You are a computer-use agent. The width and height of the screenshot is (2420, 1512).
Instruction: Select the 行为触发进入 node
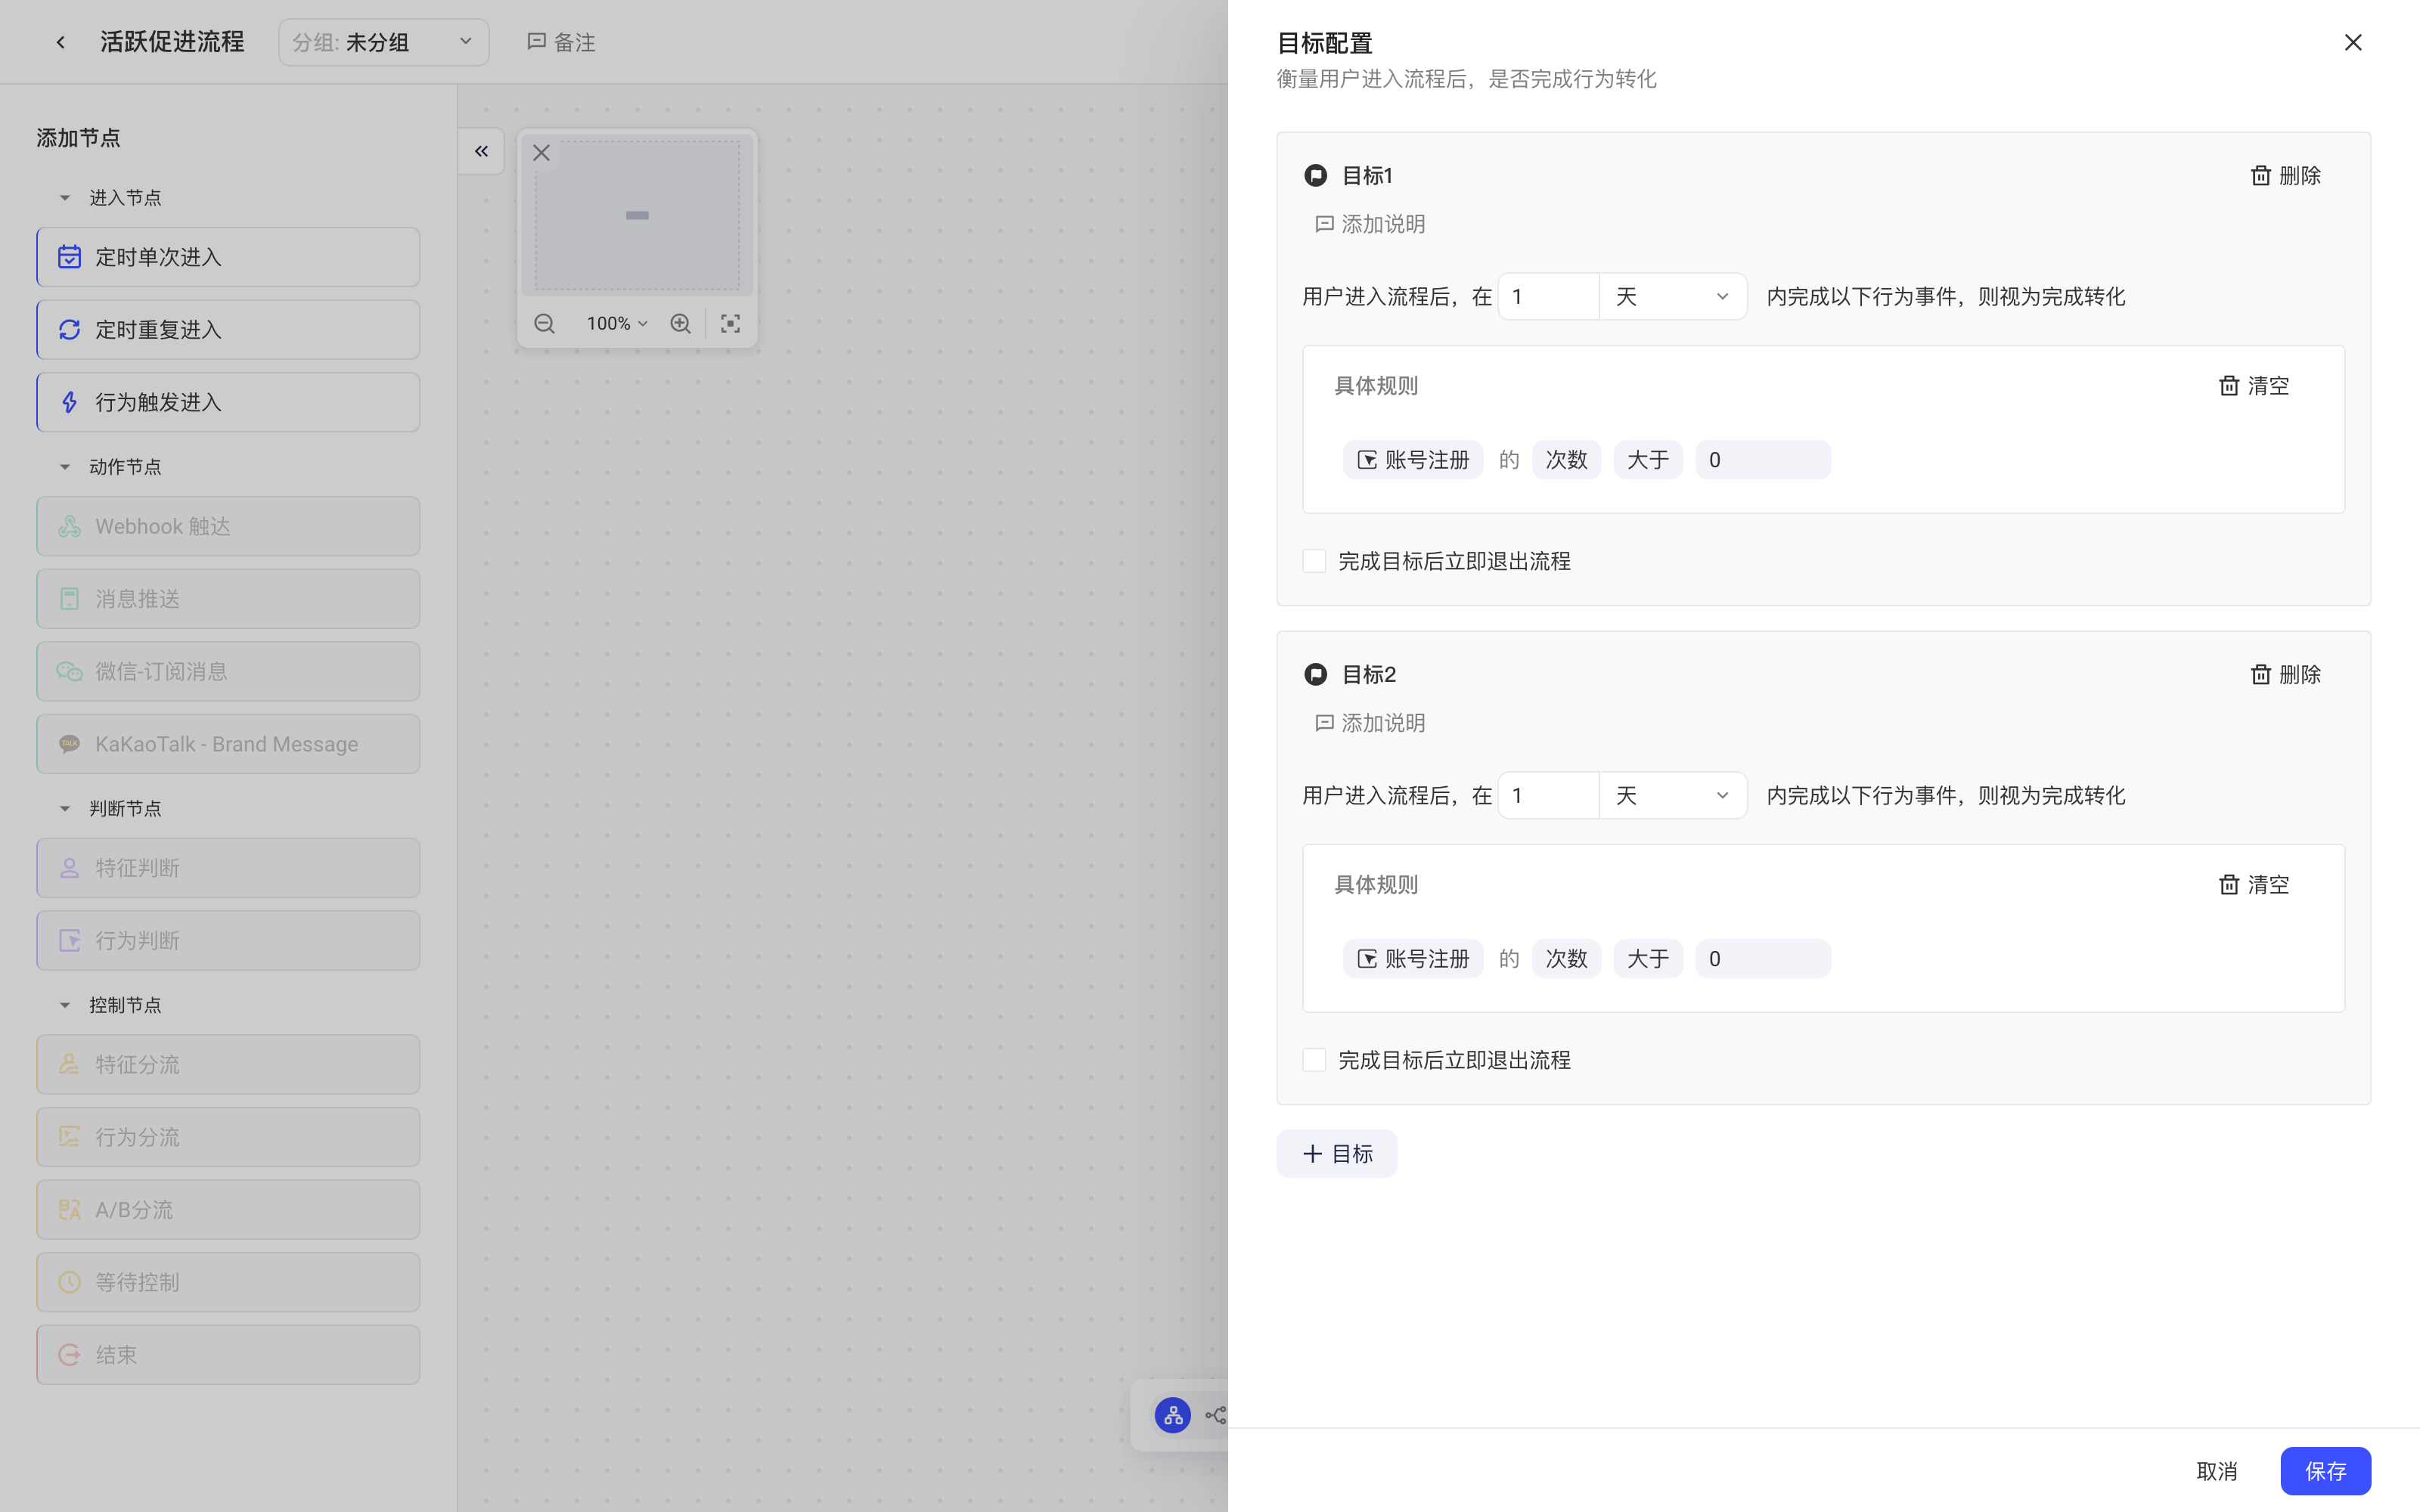click(x=228, y=402)
